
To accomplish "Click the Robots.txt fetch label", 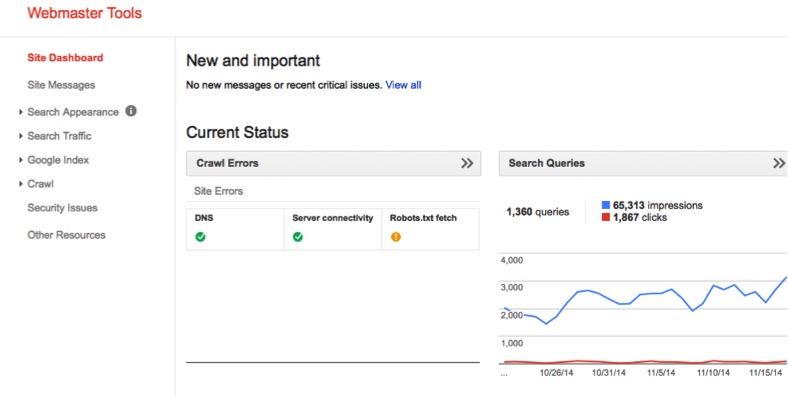I will pos(423,218).
